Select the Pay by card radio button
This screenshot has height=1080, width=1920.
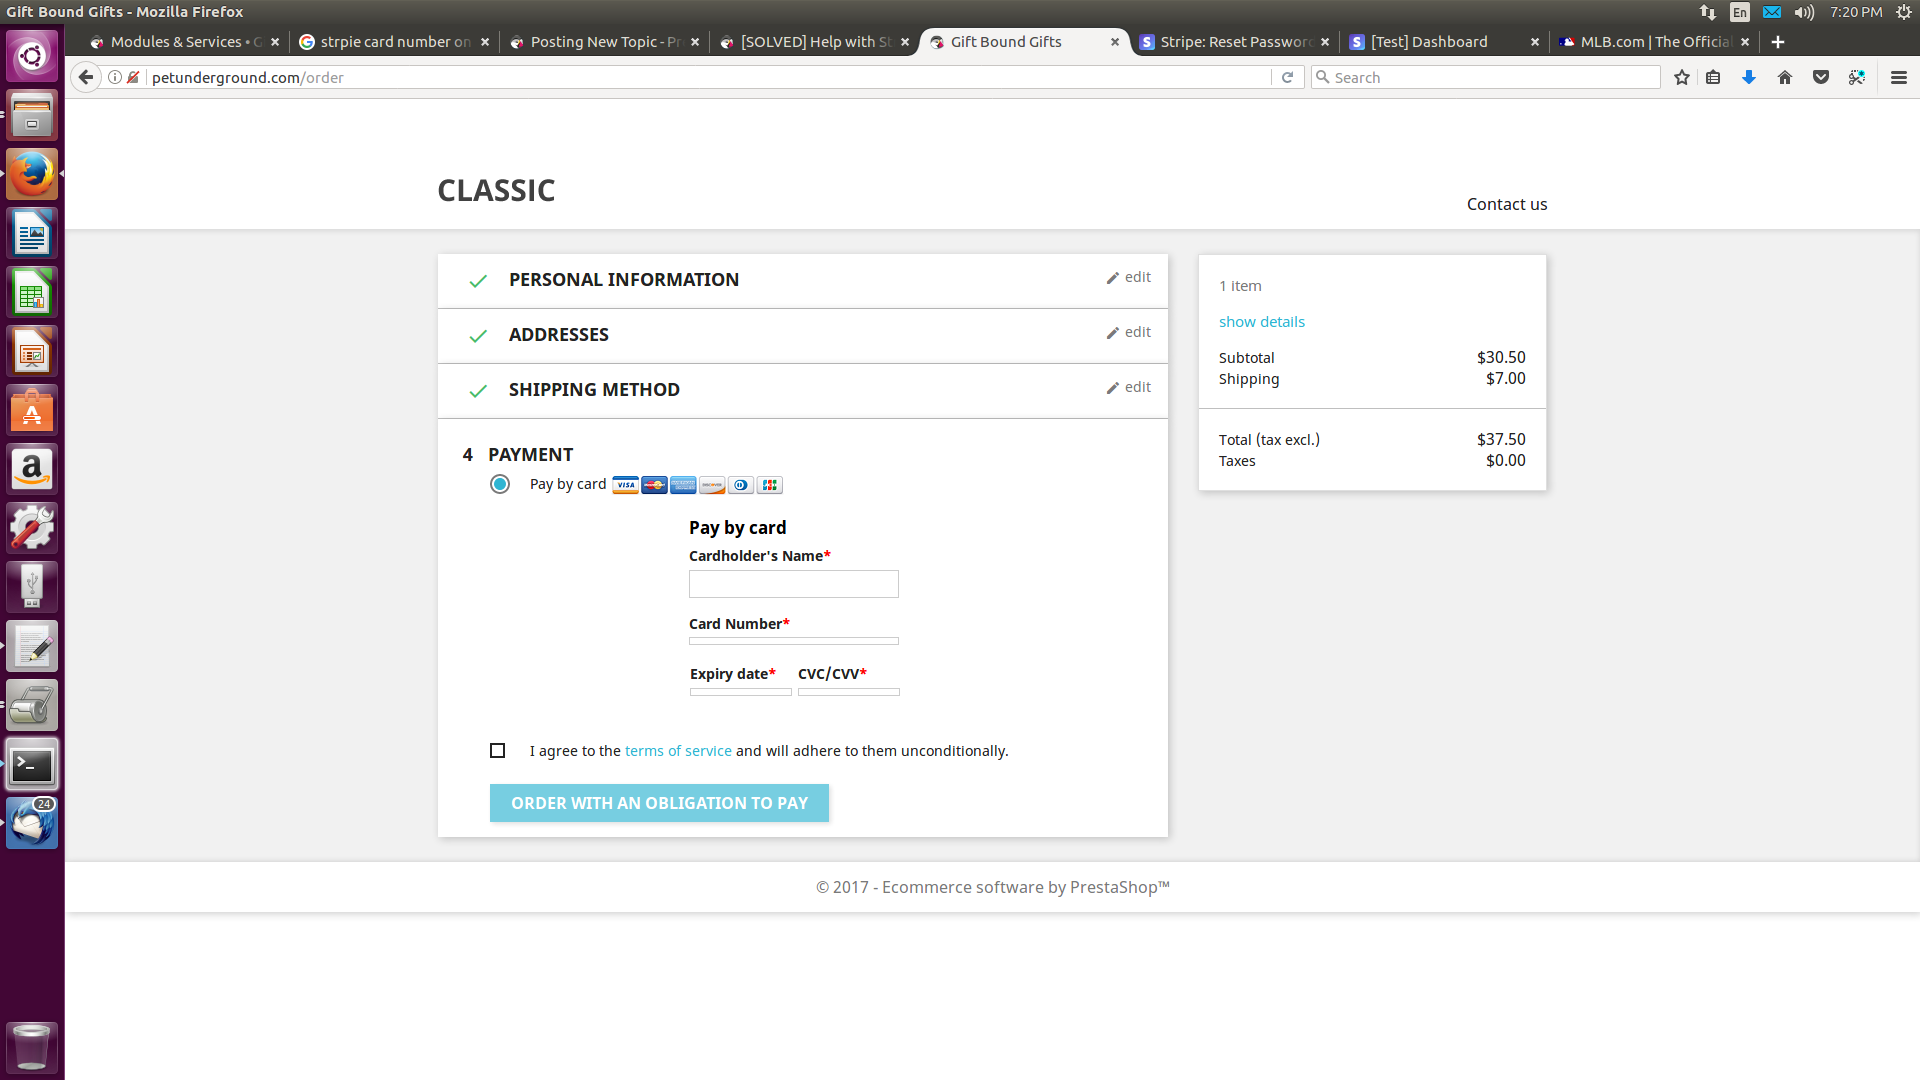(x=500, y=484)
